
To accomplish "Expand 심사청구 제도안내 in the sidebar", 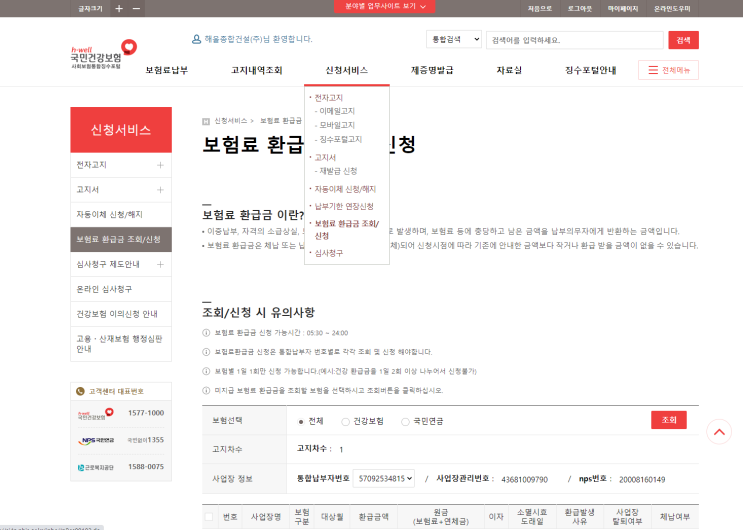I will (x=160, y=265).
